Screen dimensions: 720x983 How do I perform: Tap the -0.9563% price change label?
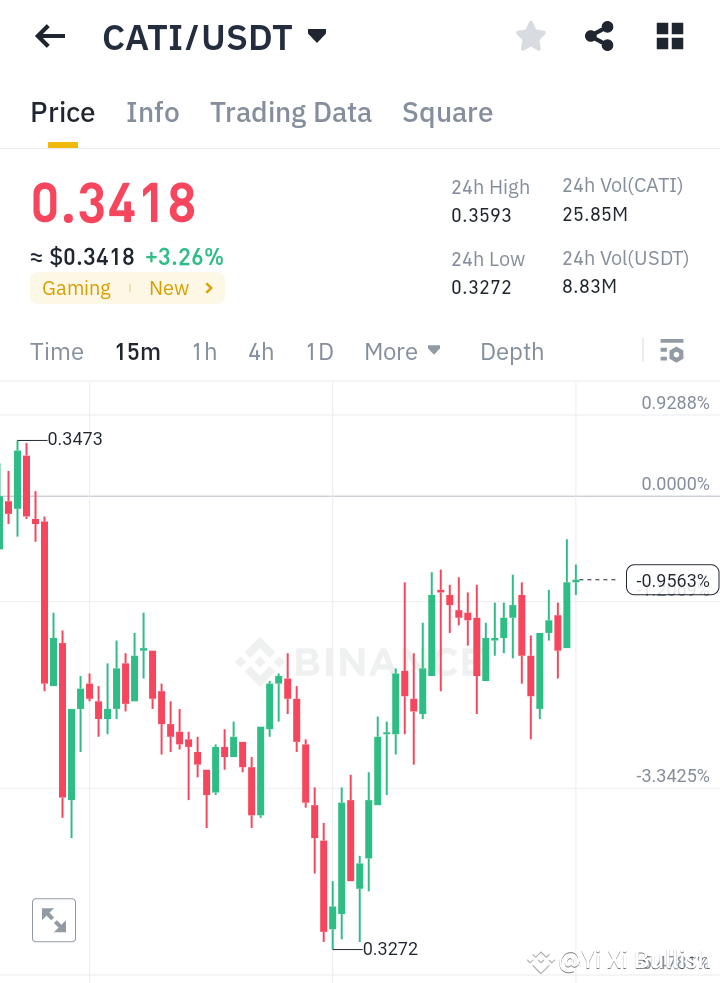click(672, 580)
